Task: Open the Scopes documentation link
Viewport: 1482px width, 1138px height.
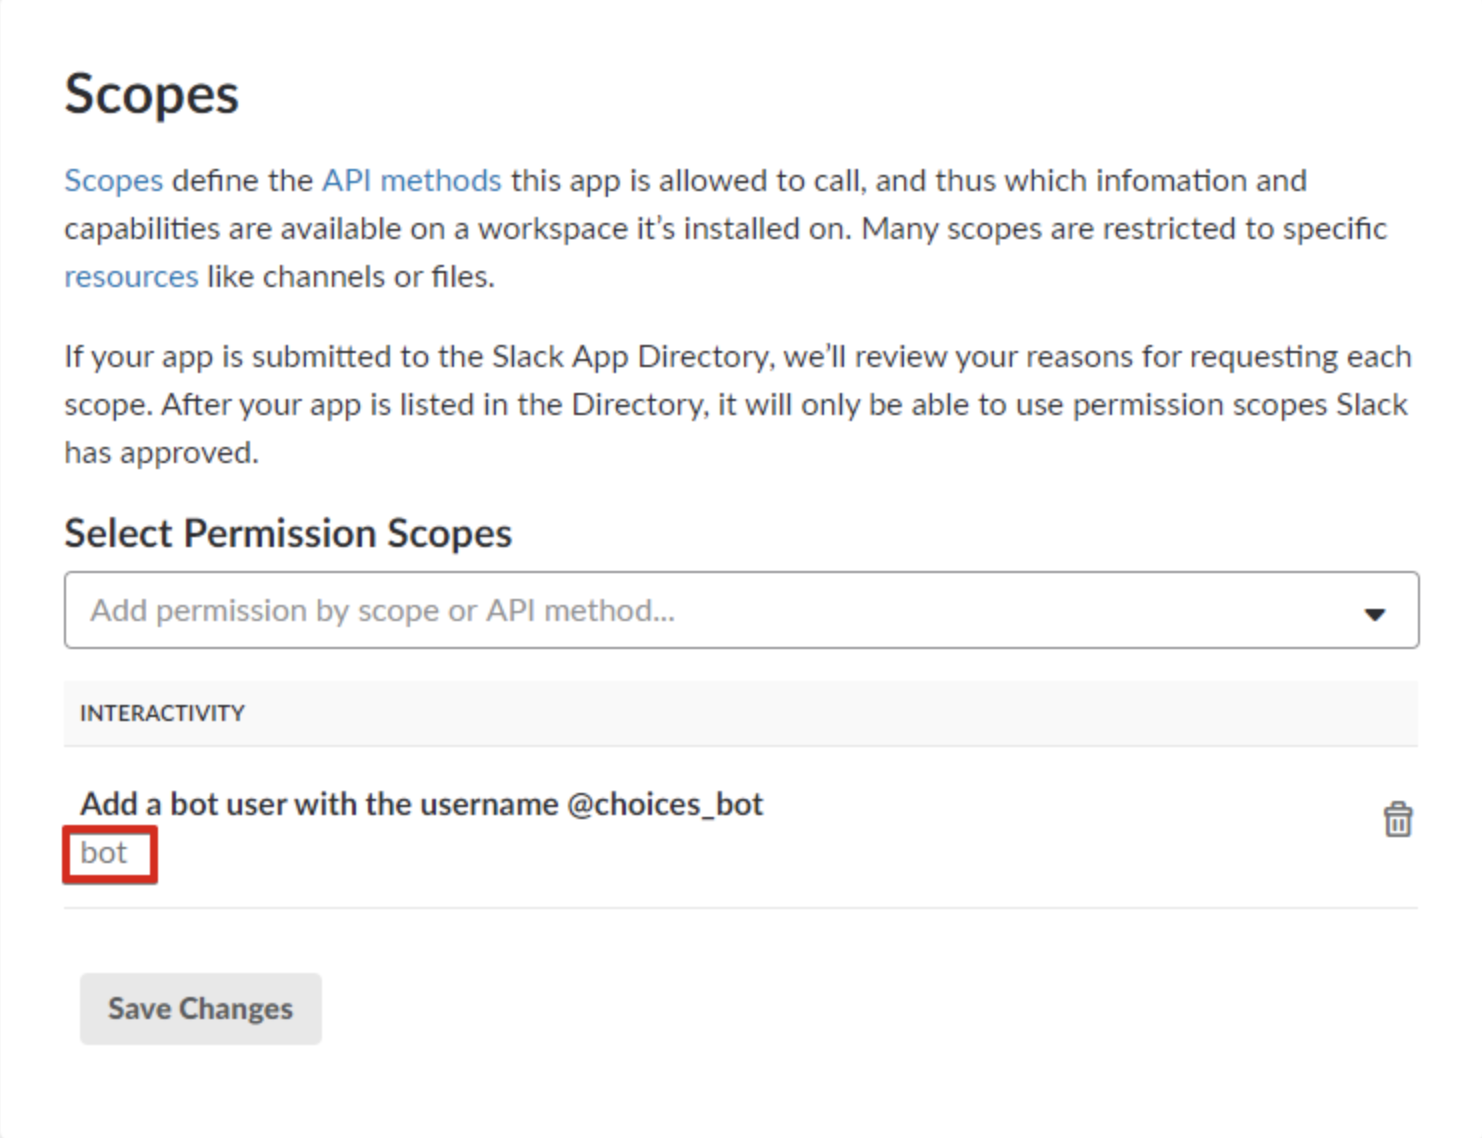Action: 114,180
